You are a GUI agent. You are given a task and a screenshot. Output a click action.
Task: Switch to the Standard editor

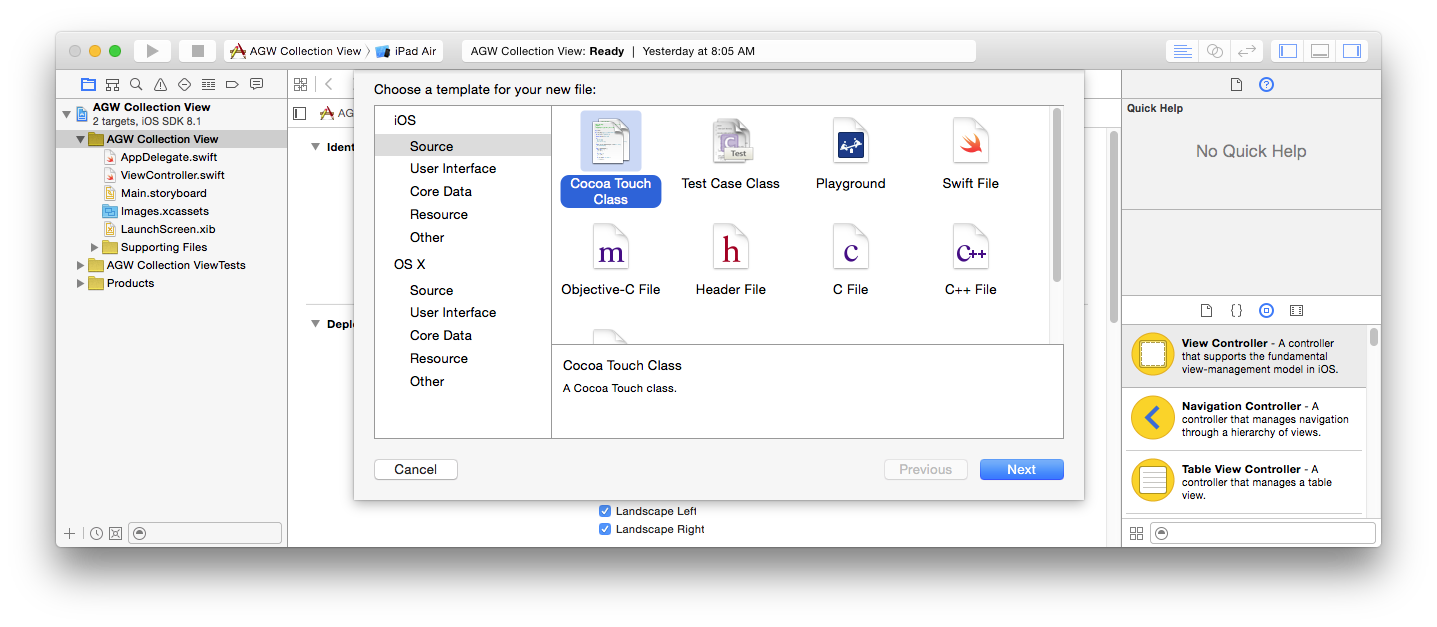[x=1182, y=51]
